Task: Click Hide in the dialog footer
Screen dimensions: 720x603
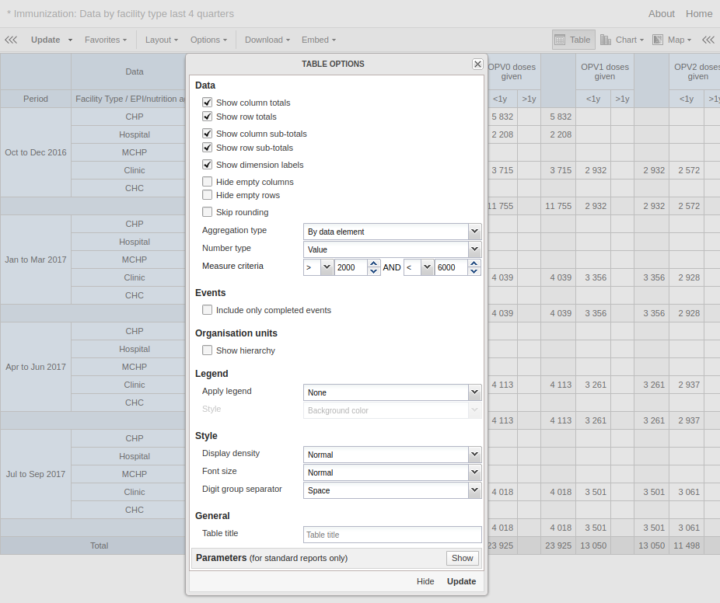Action: point(425,581)
